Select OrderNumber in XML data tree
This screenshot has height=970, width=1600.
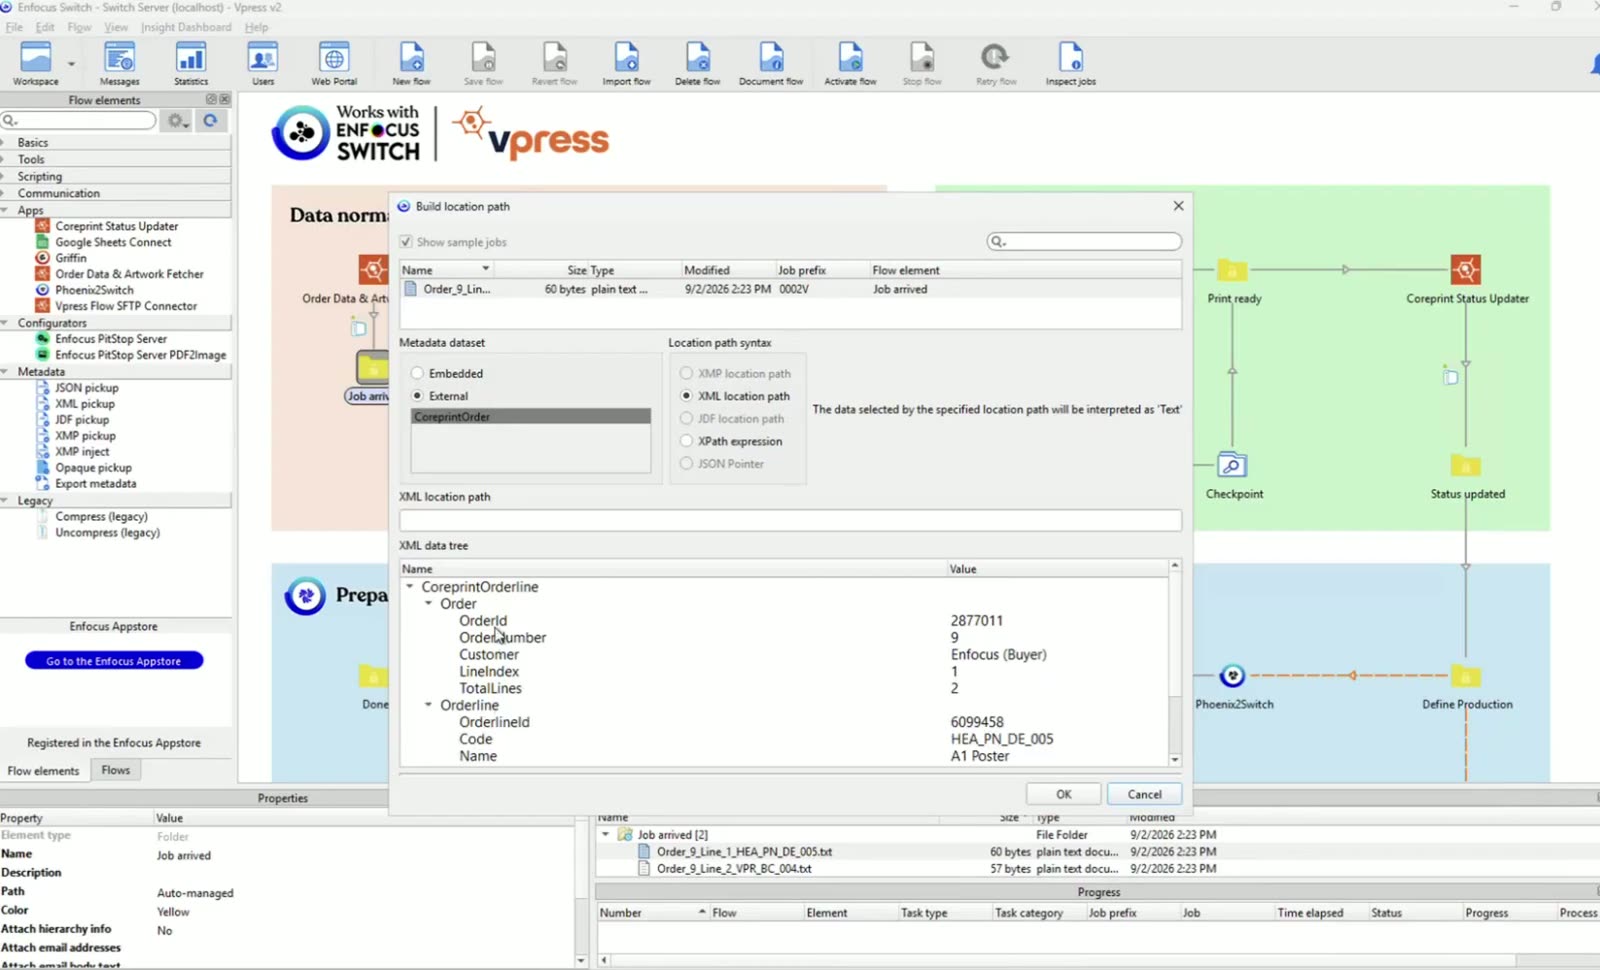point(503,638)
